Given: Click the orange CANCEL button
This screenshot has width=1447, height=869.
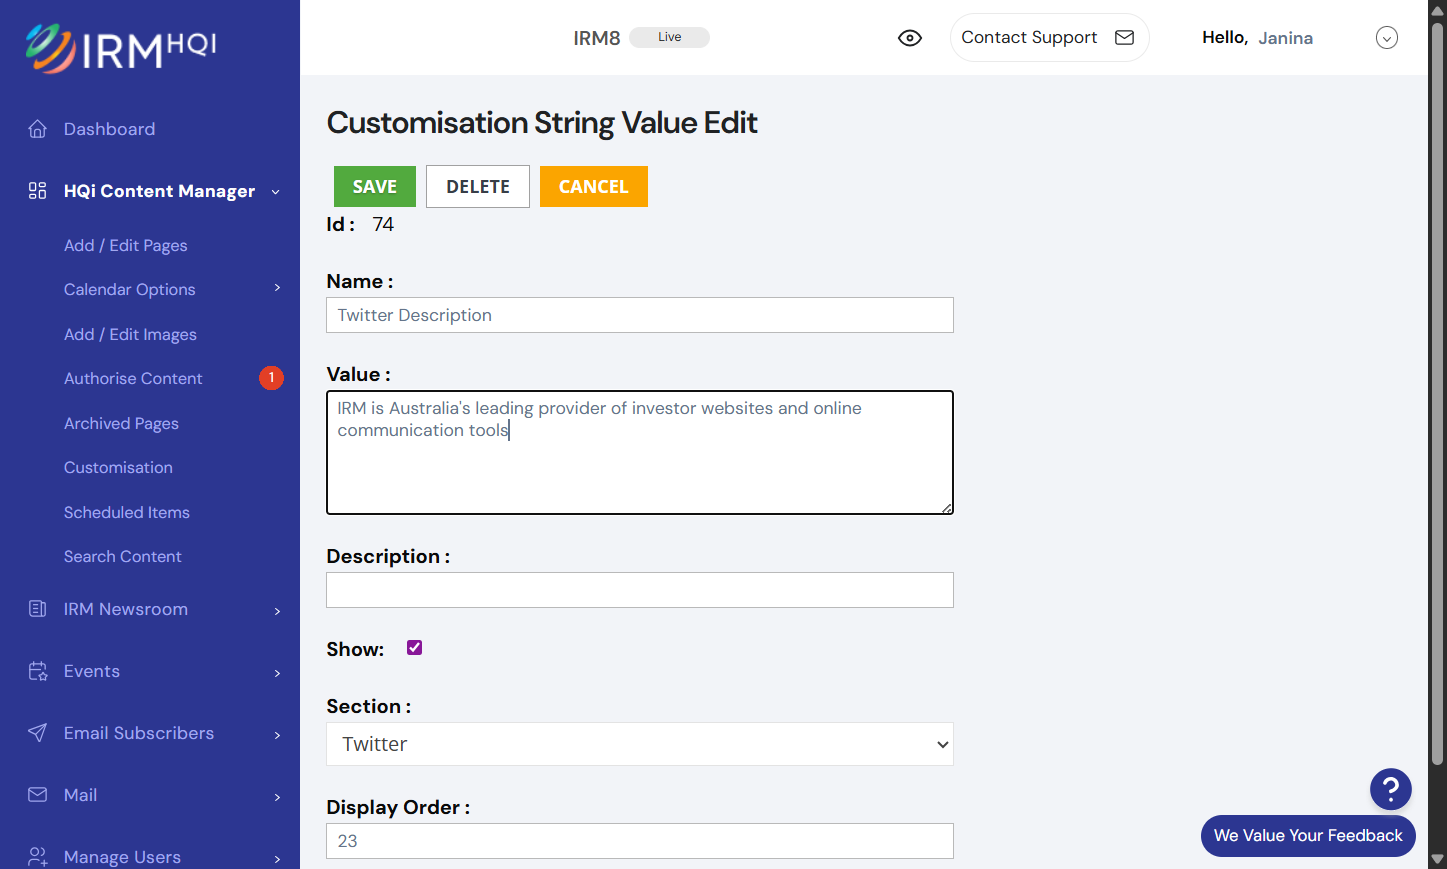Looking at the screenshot, I should point(594,187).
